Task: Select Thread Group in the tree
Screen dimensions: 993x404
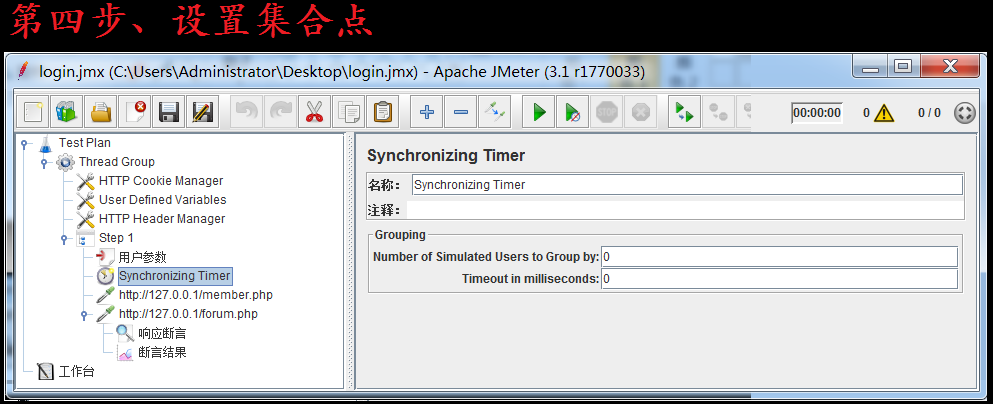Action: click(x=117, y=161)
